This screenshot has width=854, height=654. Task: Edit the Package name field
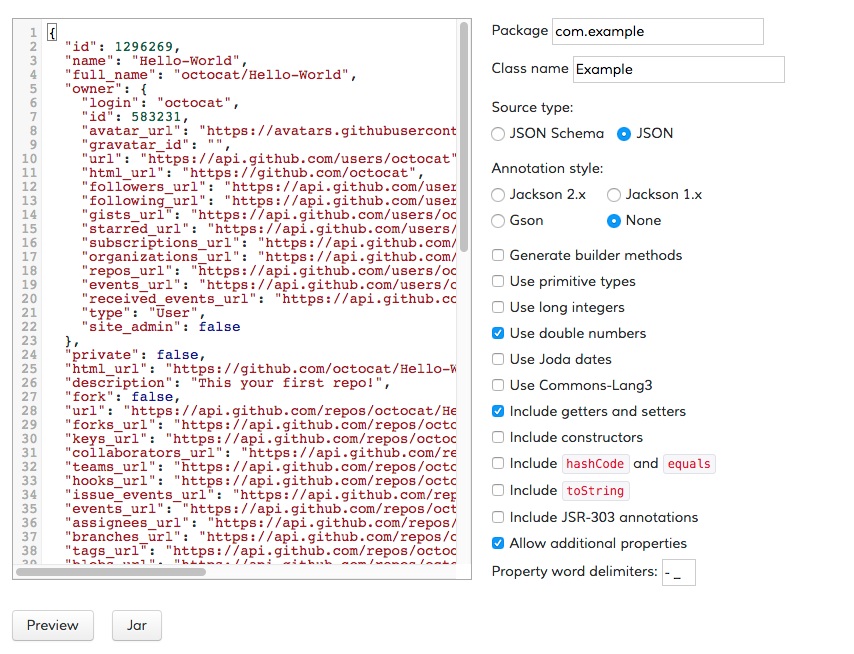(x=657, y=31)
